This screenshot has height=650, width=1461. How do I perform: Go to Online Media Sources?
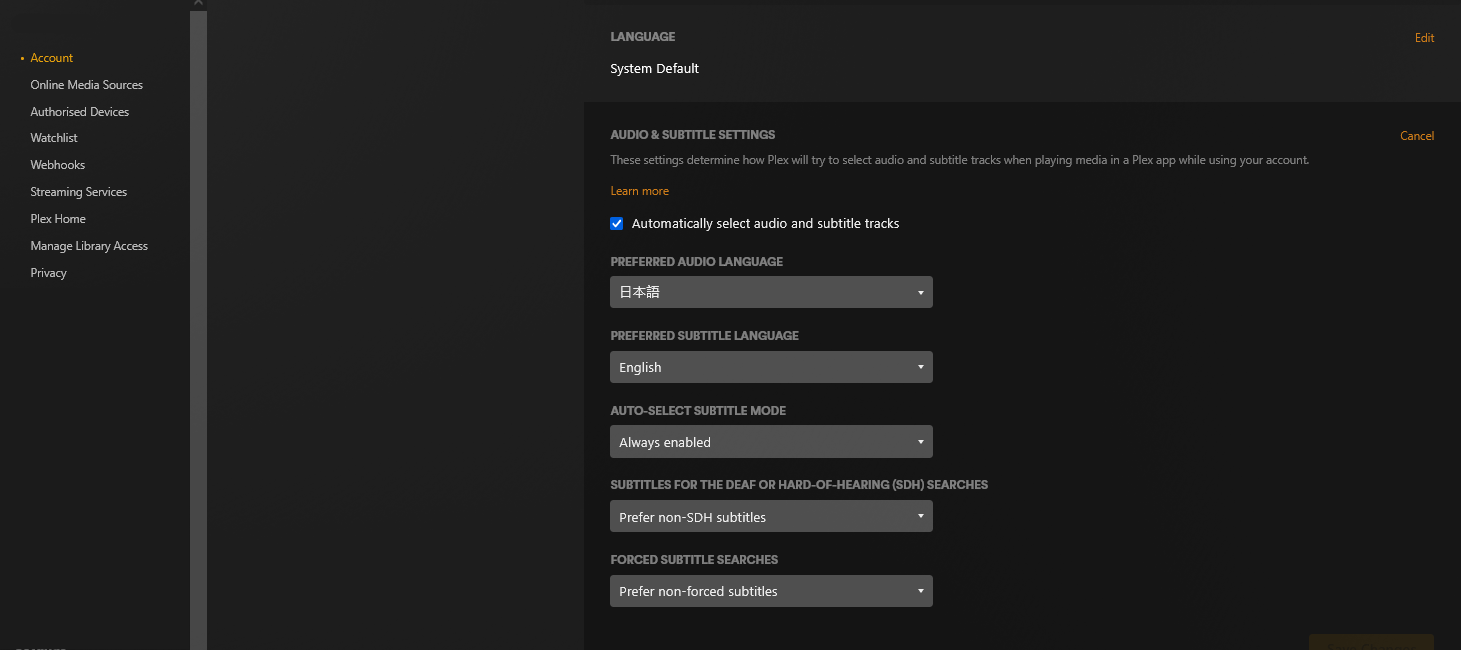[86, 85]
